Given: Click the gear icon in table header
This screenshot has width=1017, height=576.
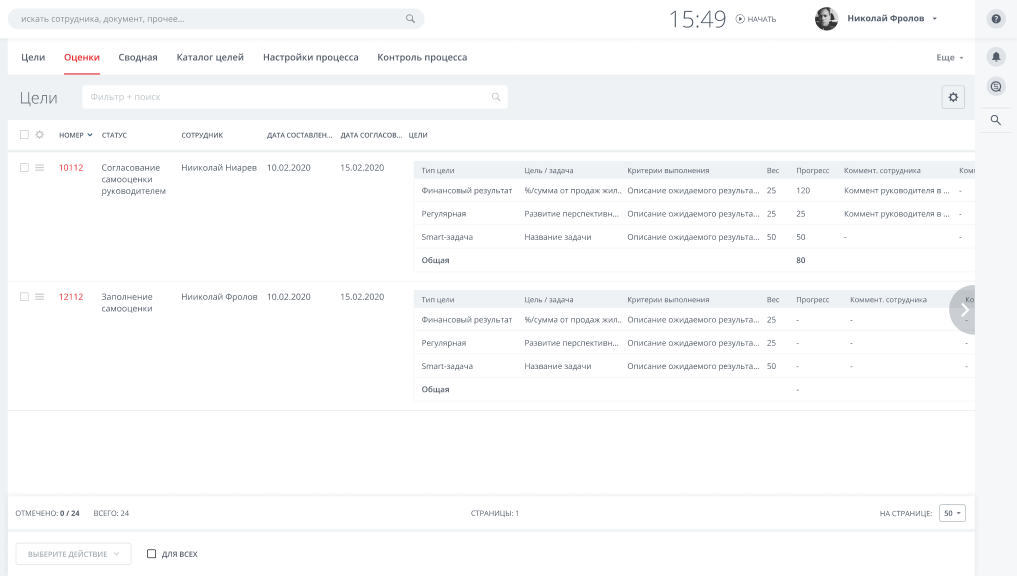Looking at the screenshot, I should pos(40,135).
